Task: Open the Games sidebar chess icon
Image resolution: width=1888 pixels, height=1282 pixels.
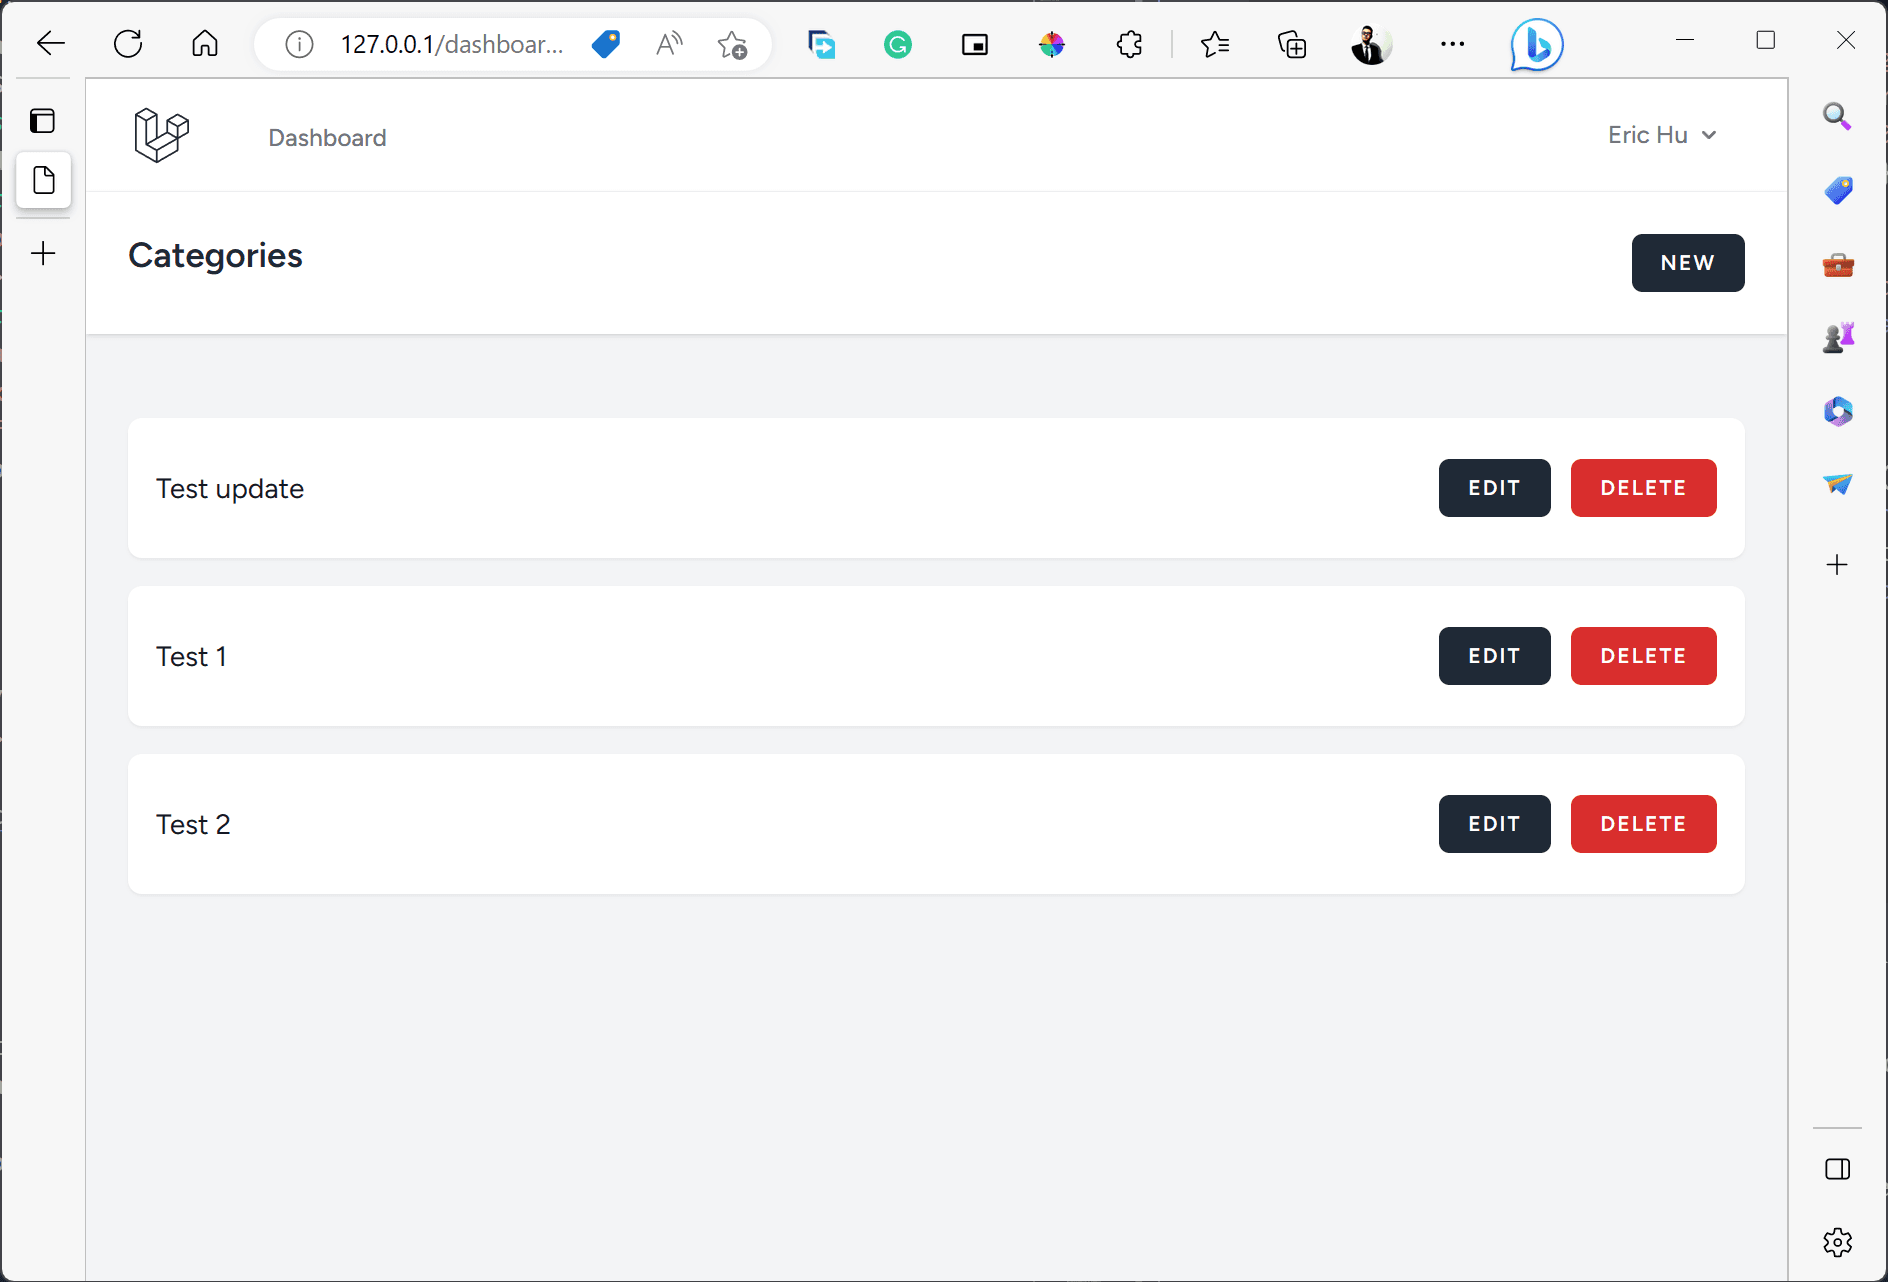Action: (1838, 337)
